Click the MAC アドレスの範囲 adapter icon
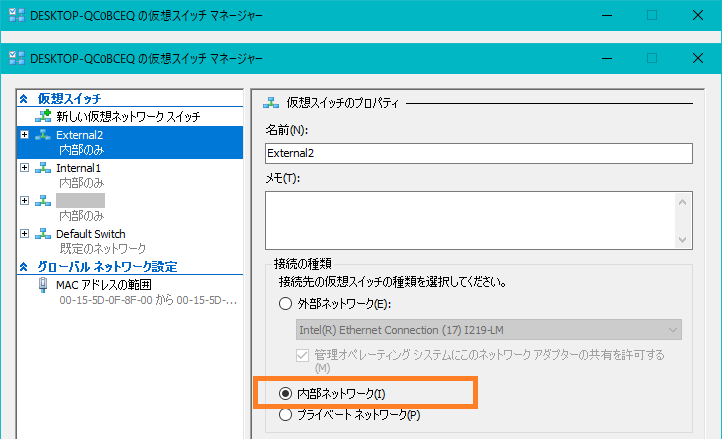This screenshot has width=722, height=439. pos(43,285)
